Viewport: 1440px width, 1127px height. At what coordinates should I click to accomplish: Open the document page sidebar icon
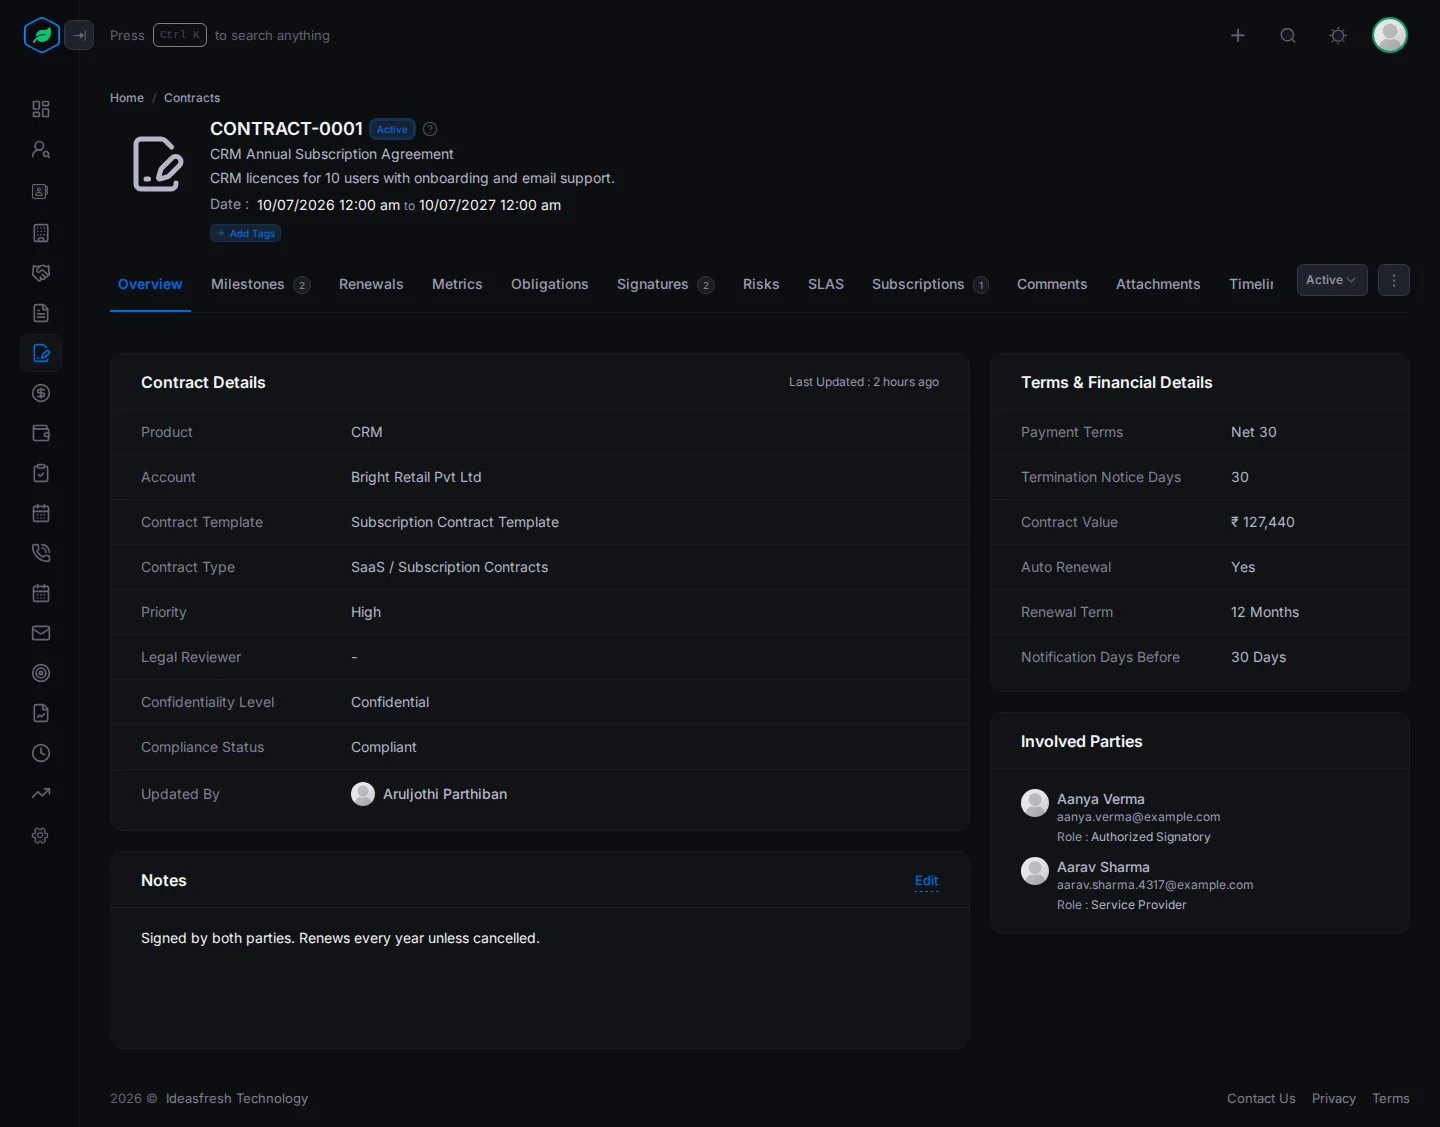pyautogui.click(x=41, y=313)
